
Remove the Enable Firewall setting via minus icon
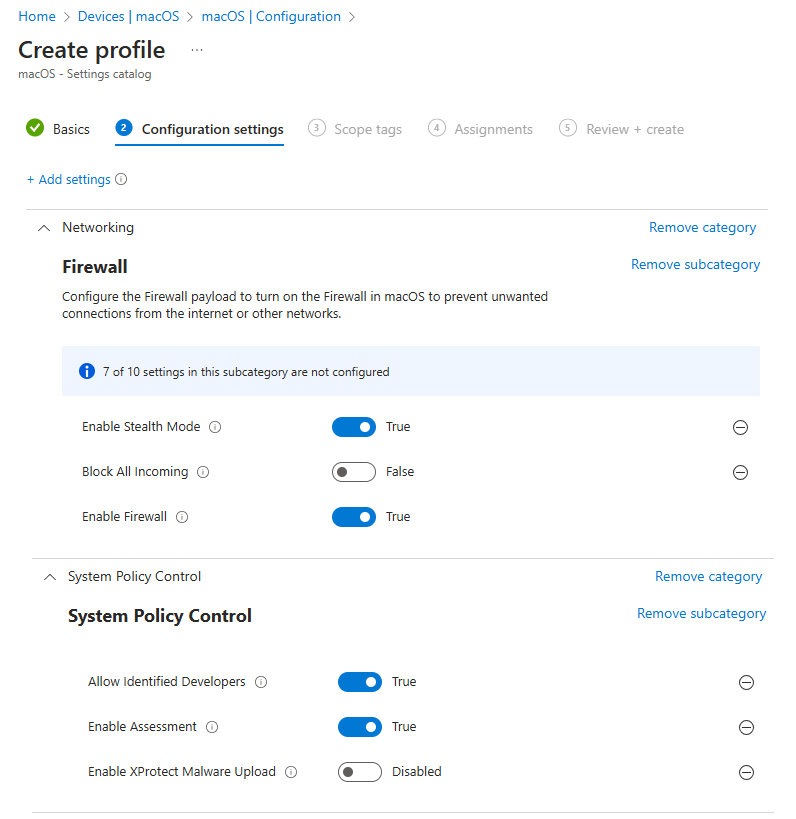[740, 516]
